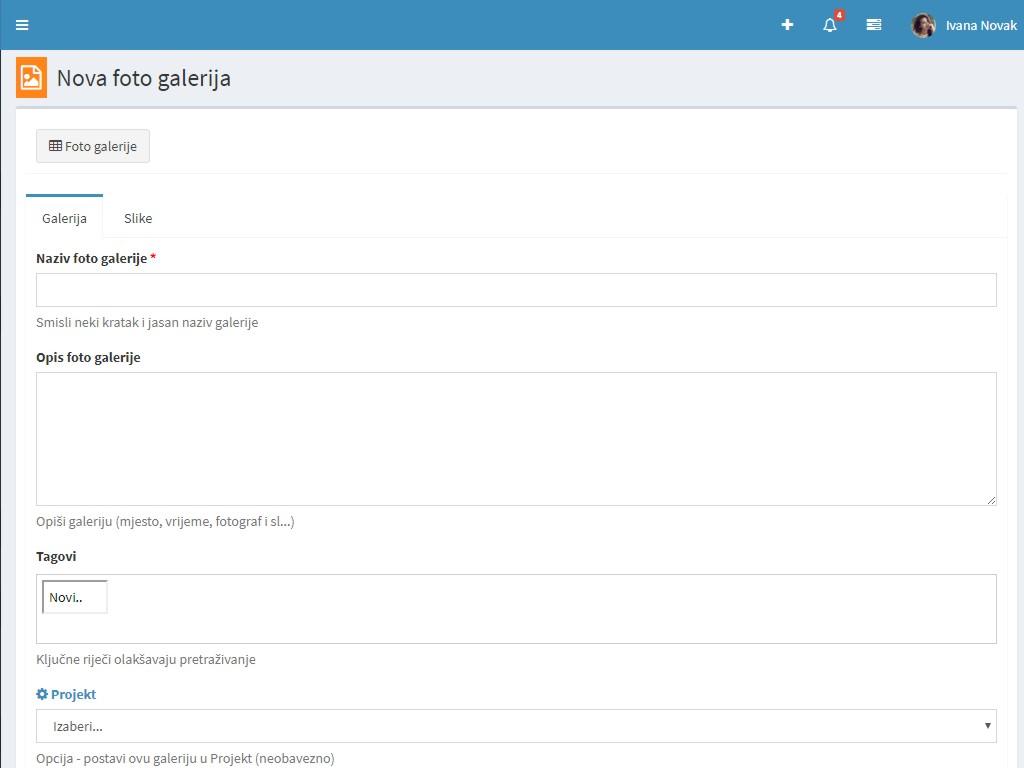Grab the description textarea resize handle
Viewport: 1024px width, 768px height.
click(x=991, y=500)
